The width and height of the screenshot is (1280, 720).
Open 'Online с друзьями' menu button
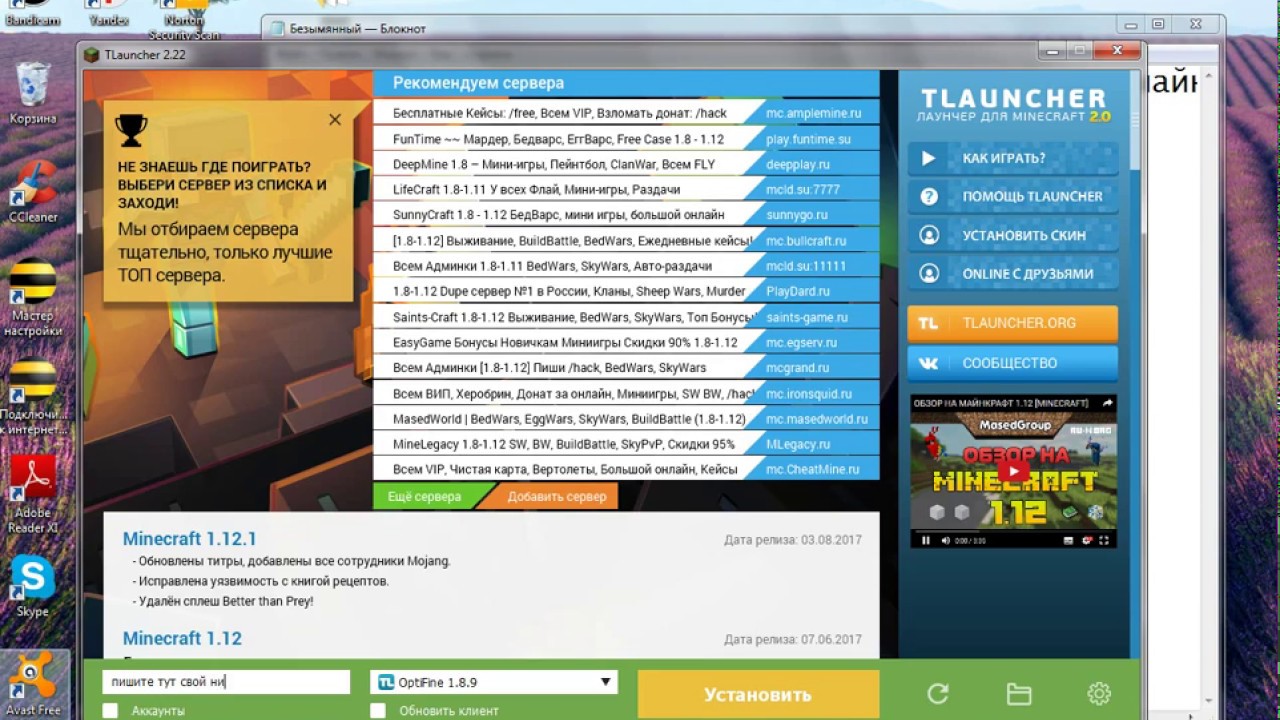[x=1013, y=273]
